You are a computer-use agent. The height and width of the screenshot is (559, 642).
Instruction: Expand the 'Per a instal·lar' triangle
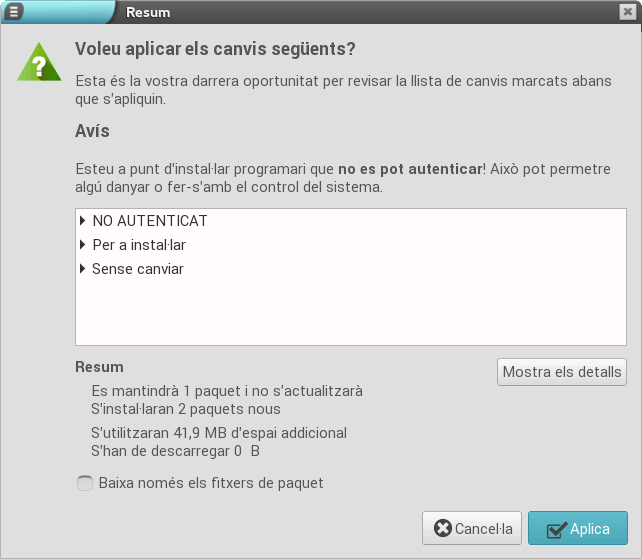click(x=83, y=245)
